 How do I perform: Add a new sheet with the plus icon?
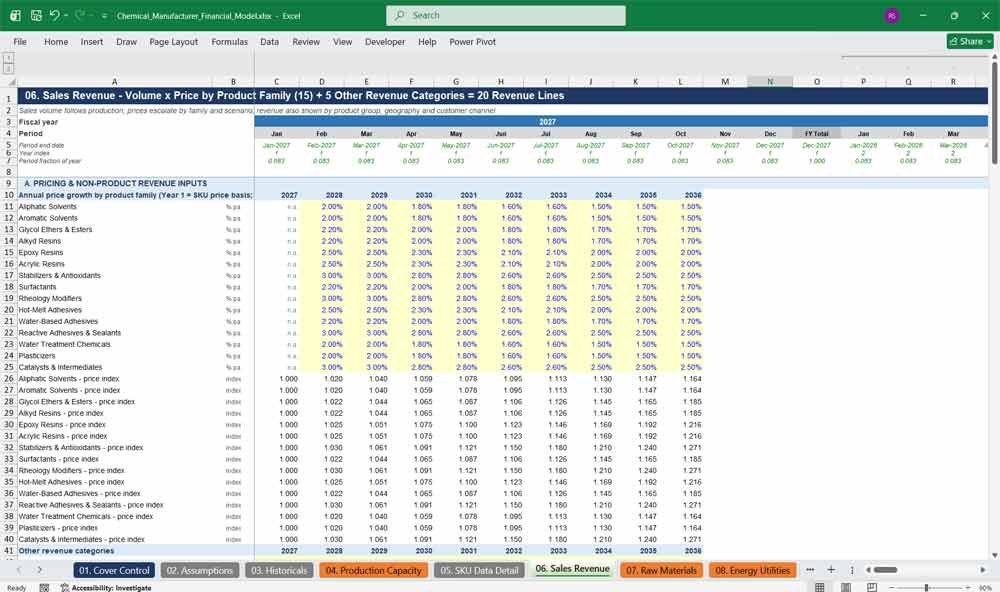831,570
